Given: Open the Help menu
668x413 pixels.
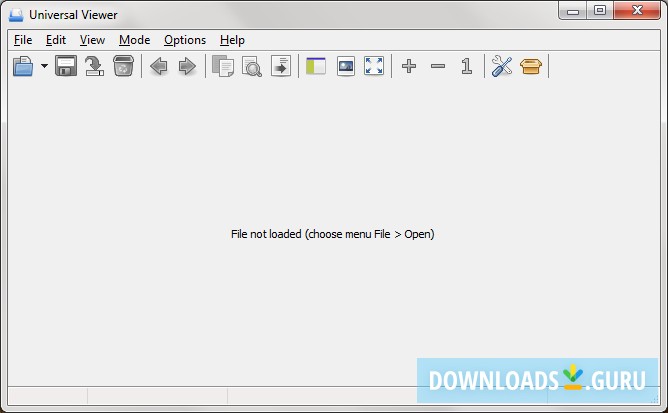Looking at the screenshot, I should [232, 40].
